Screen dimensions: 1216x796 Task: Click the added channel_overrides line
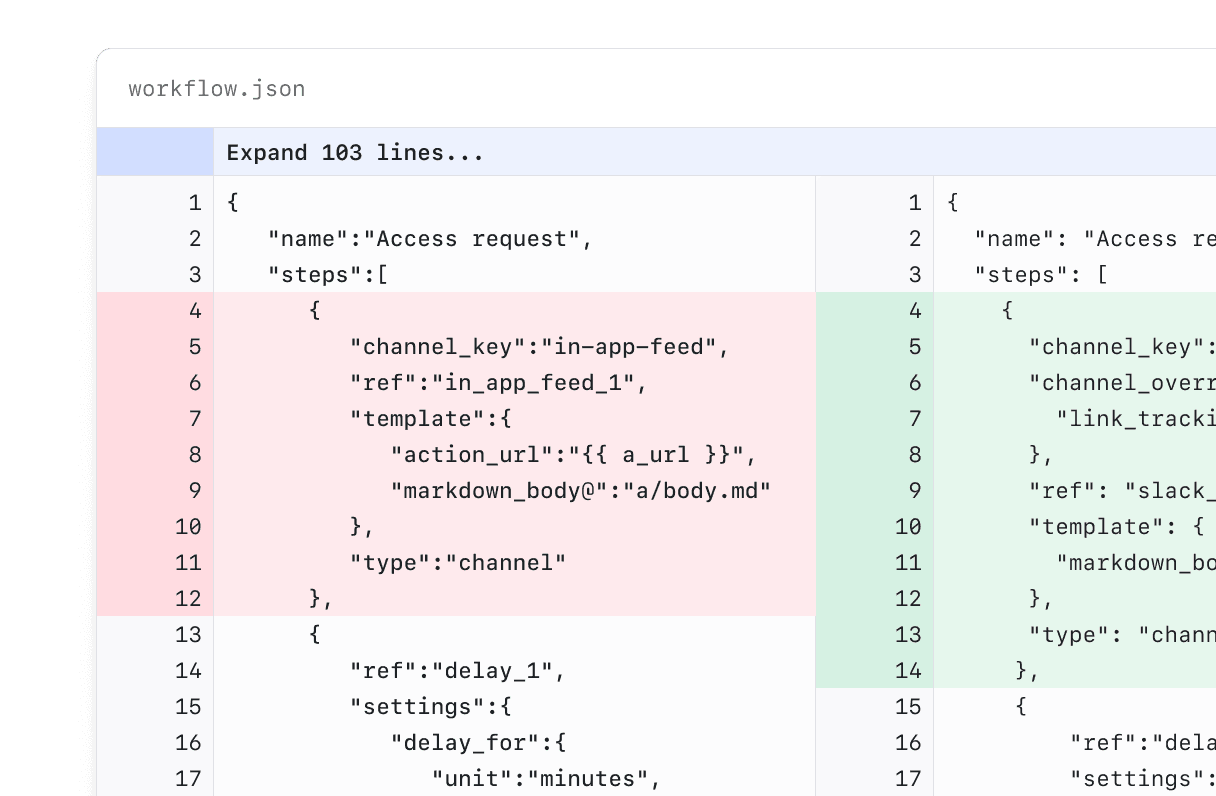[1120, 383]
